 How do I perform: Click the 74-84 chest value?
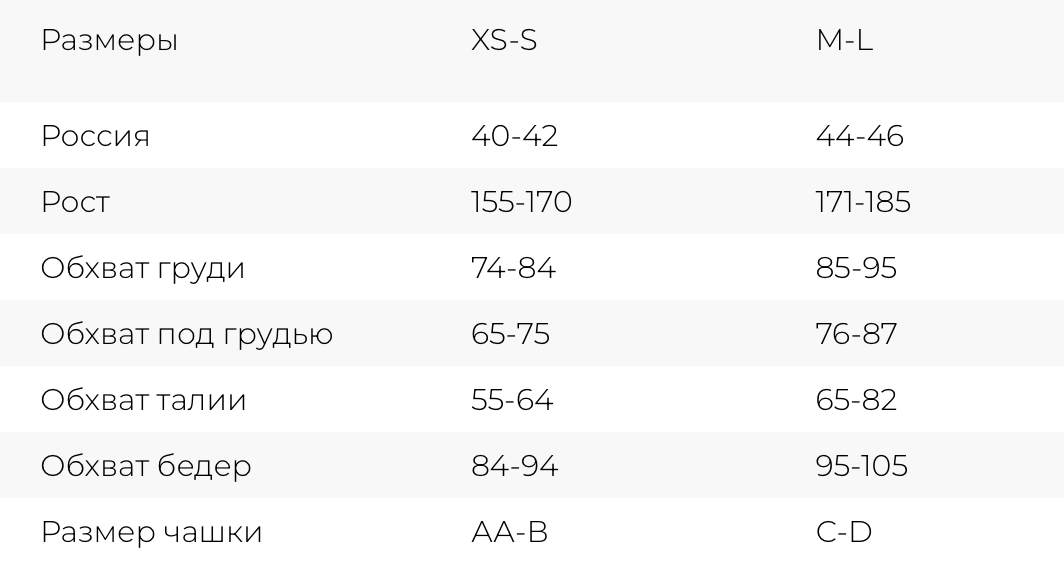[513, 268]
